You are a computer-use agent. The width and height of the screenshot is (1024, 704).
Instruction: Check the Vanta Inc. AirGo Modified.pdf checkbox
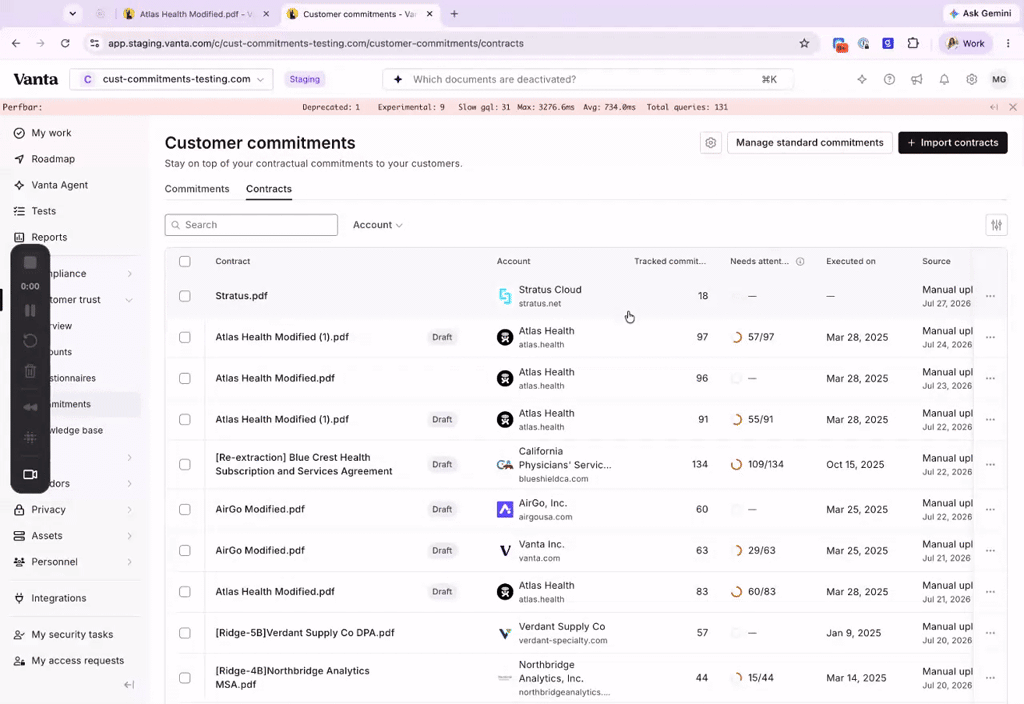click(x=185, y=551)
